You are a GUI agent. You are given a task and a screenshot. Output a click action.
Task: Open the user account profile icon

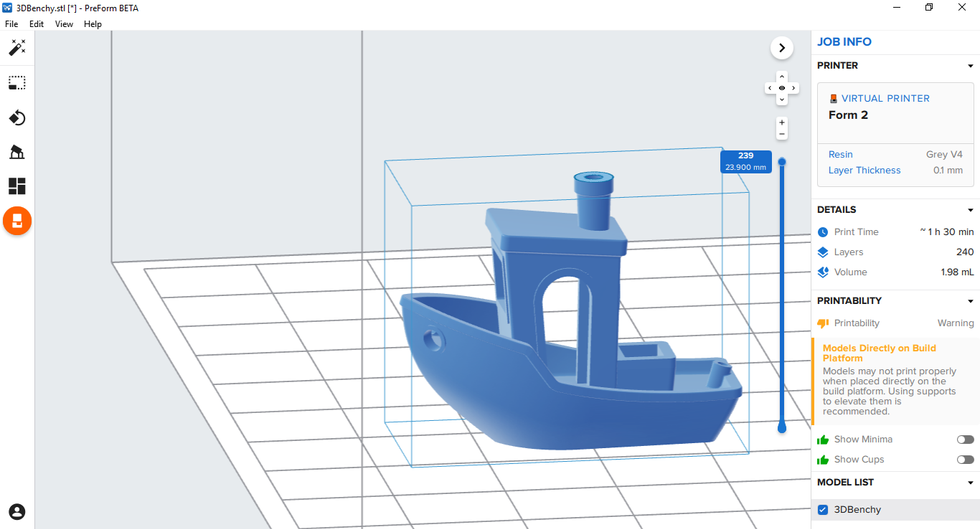pos(17,511)
